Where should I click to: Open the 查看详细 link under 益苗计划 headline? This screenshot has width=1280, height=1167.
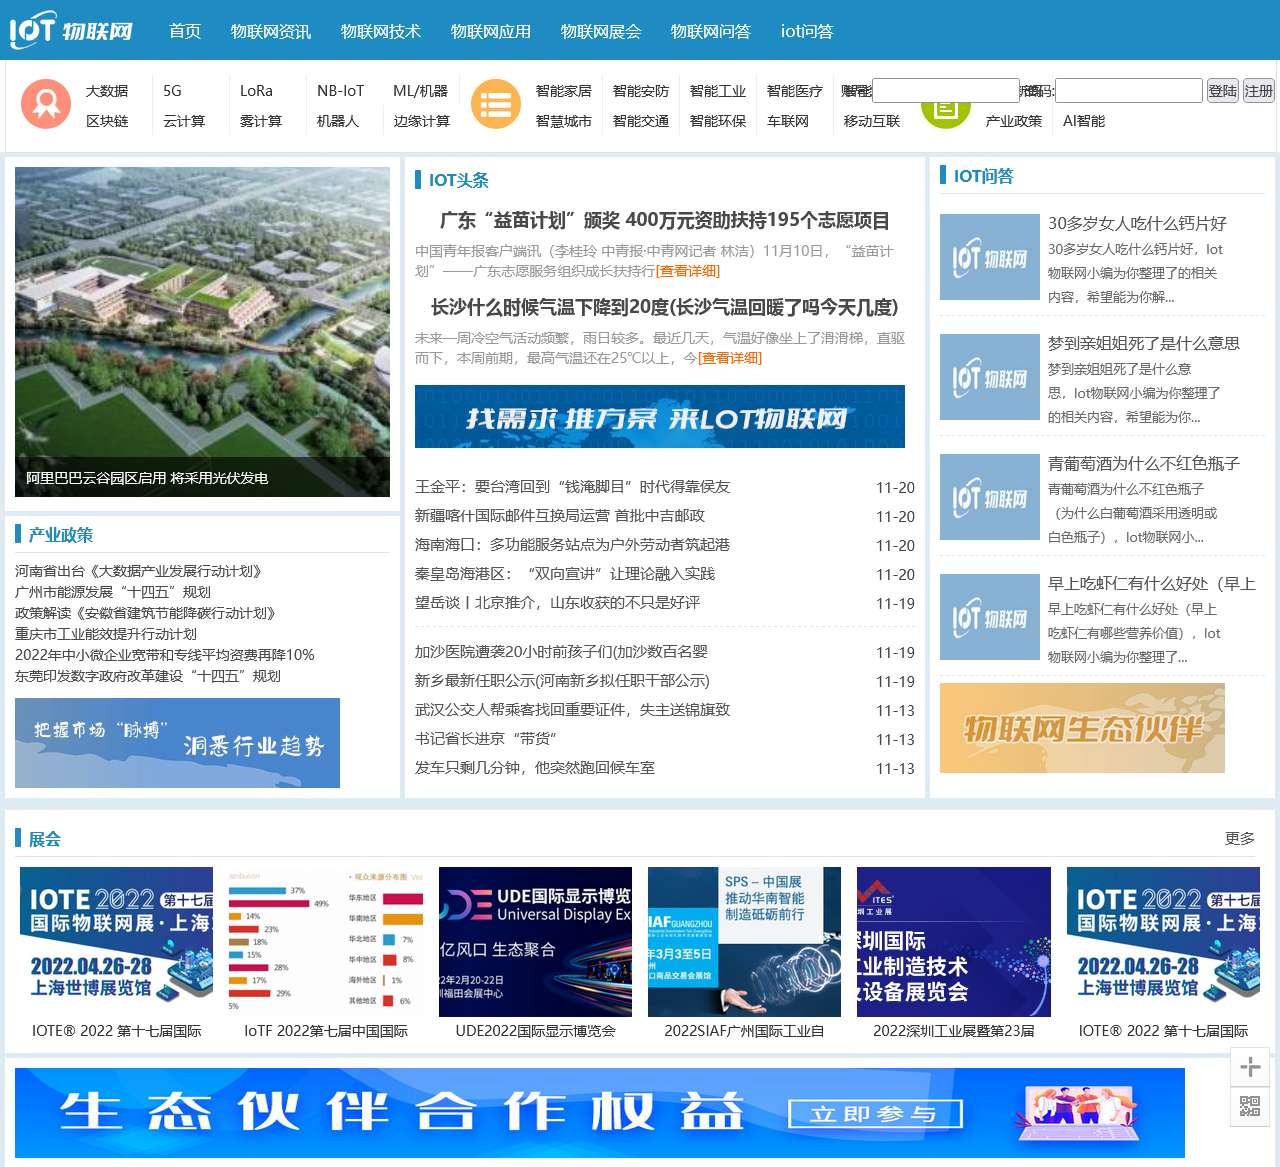[x=688, y=271]
